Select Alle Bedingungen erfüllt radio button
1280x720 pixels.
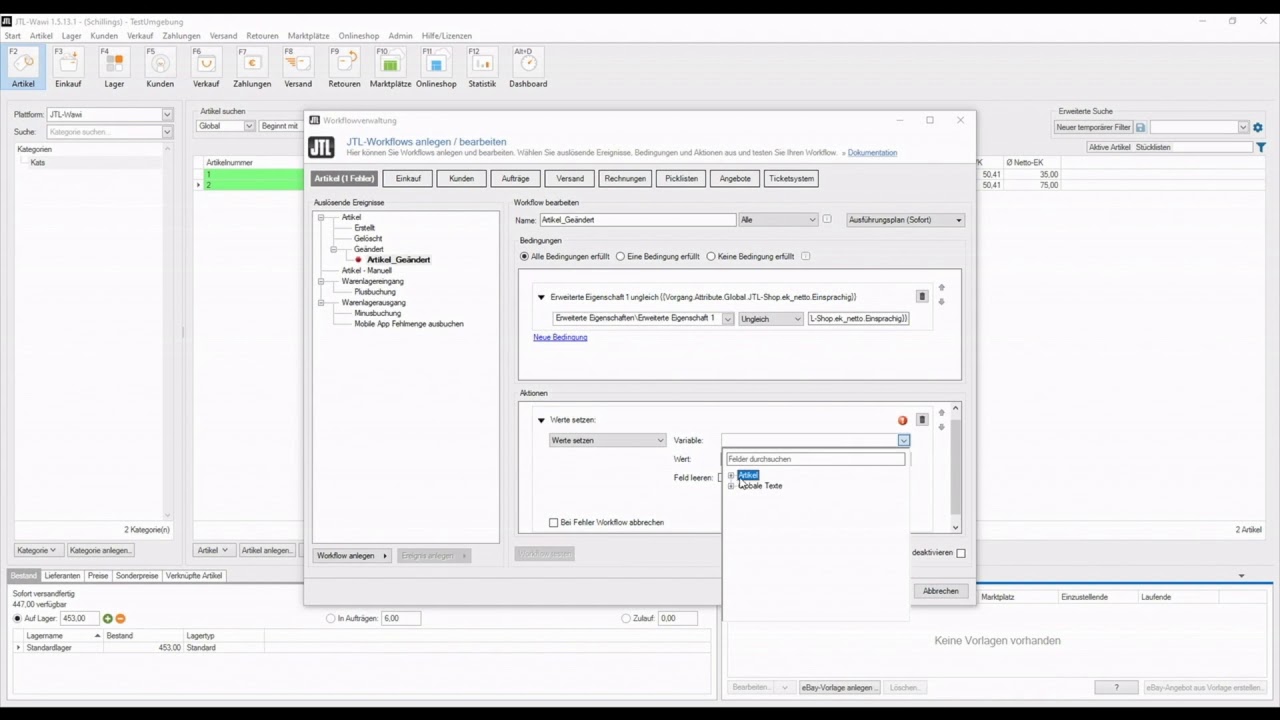pos(524,257)
